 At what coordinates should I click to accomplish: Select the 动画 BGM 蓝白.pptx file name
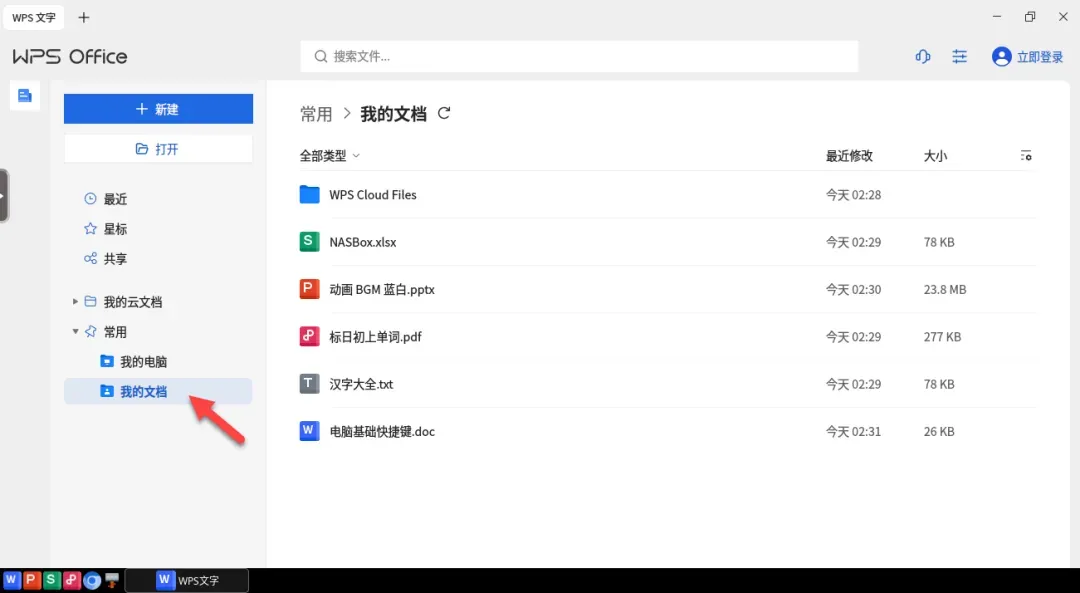click(x=382, y=289)
